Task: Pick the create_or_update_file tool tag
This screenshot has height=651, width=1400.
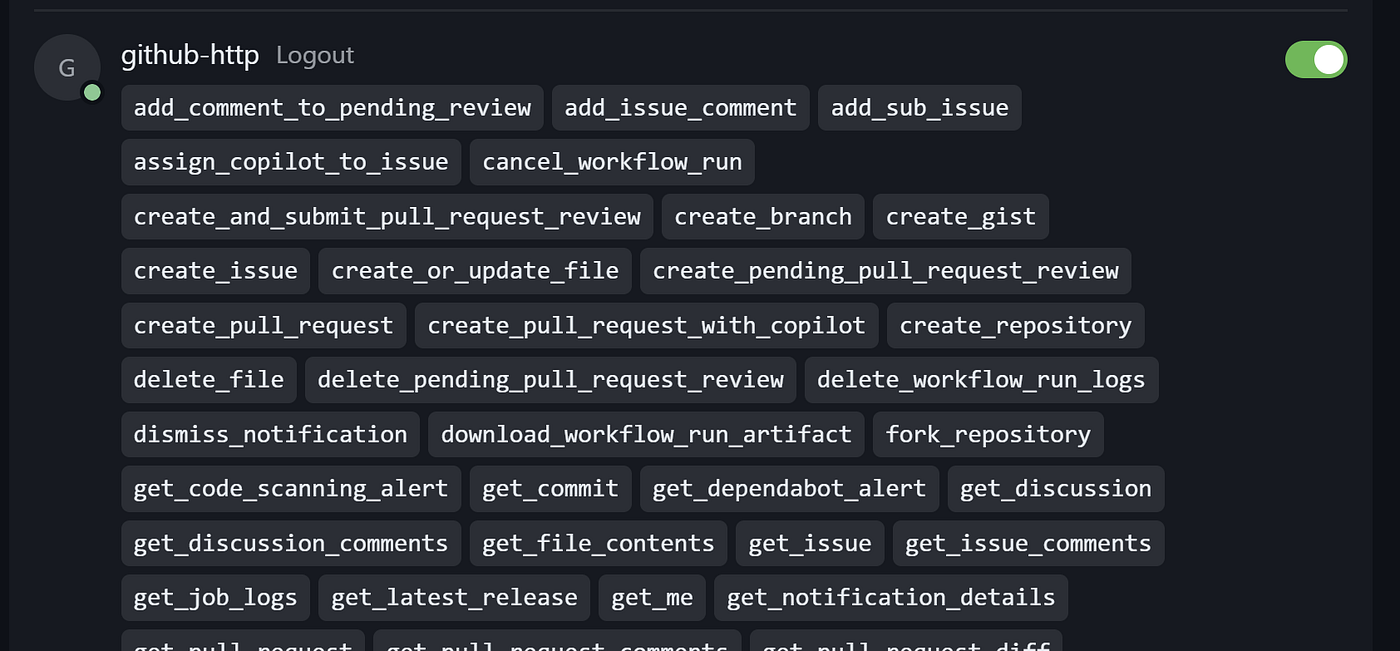Action: click(x=475, y=271)
